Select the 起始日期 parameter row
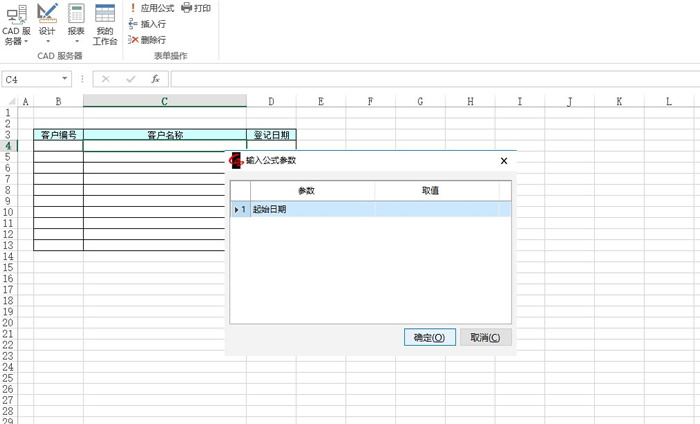 [x=311, y=209]
